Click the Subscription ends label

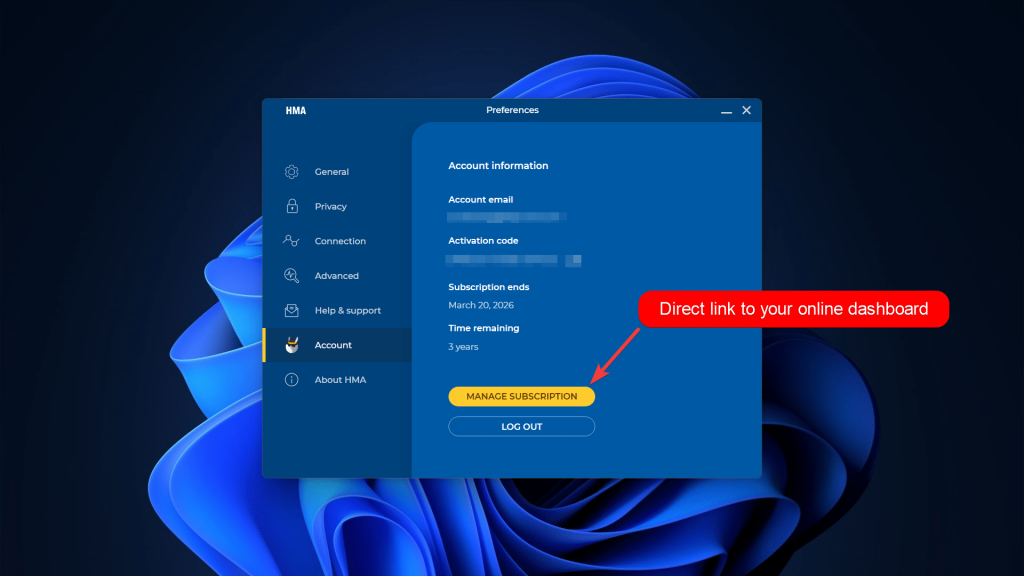488,287
